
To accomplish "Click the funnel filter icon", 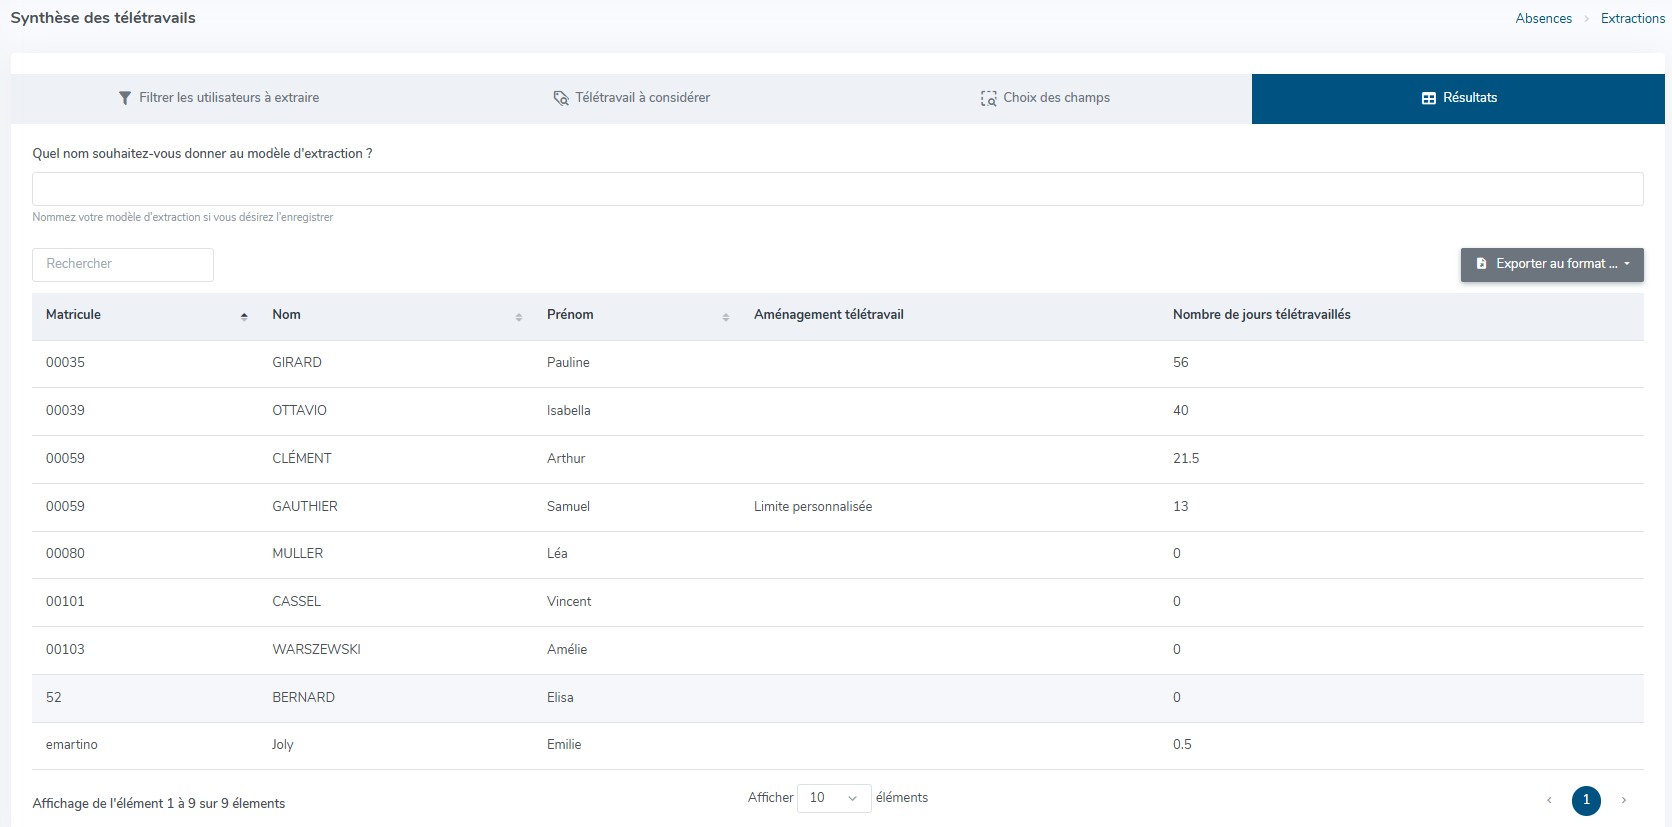I will click(x=125, y=98).
